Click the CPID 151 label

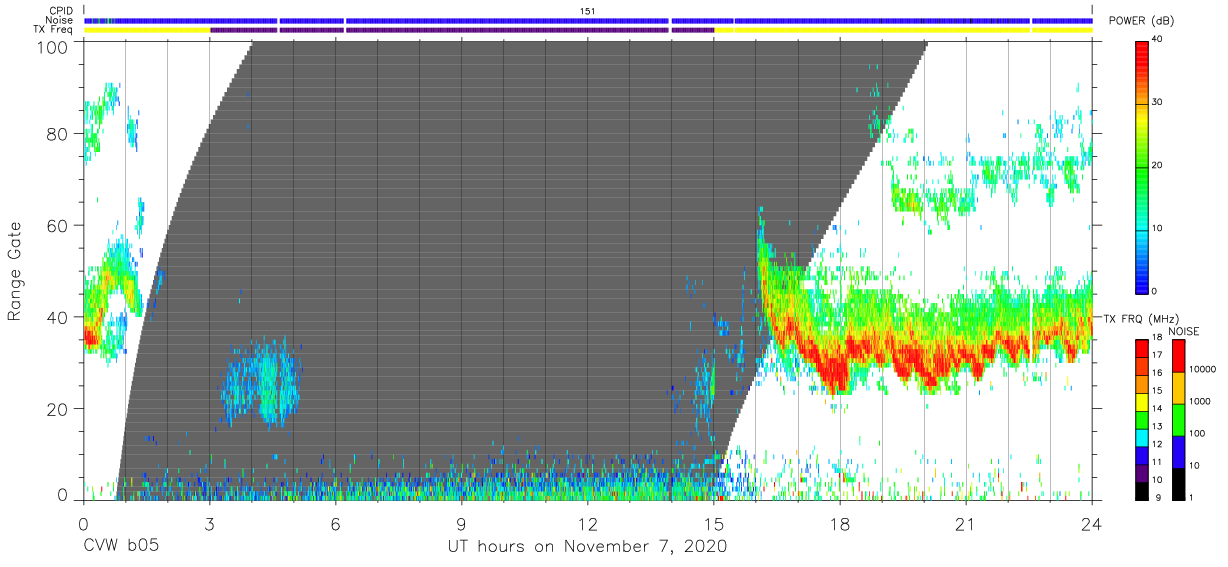pyautogui.click(x=587, y=11)
